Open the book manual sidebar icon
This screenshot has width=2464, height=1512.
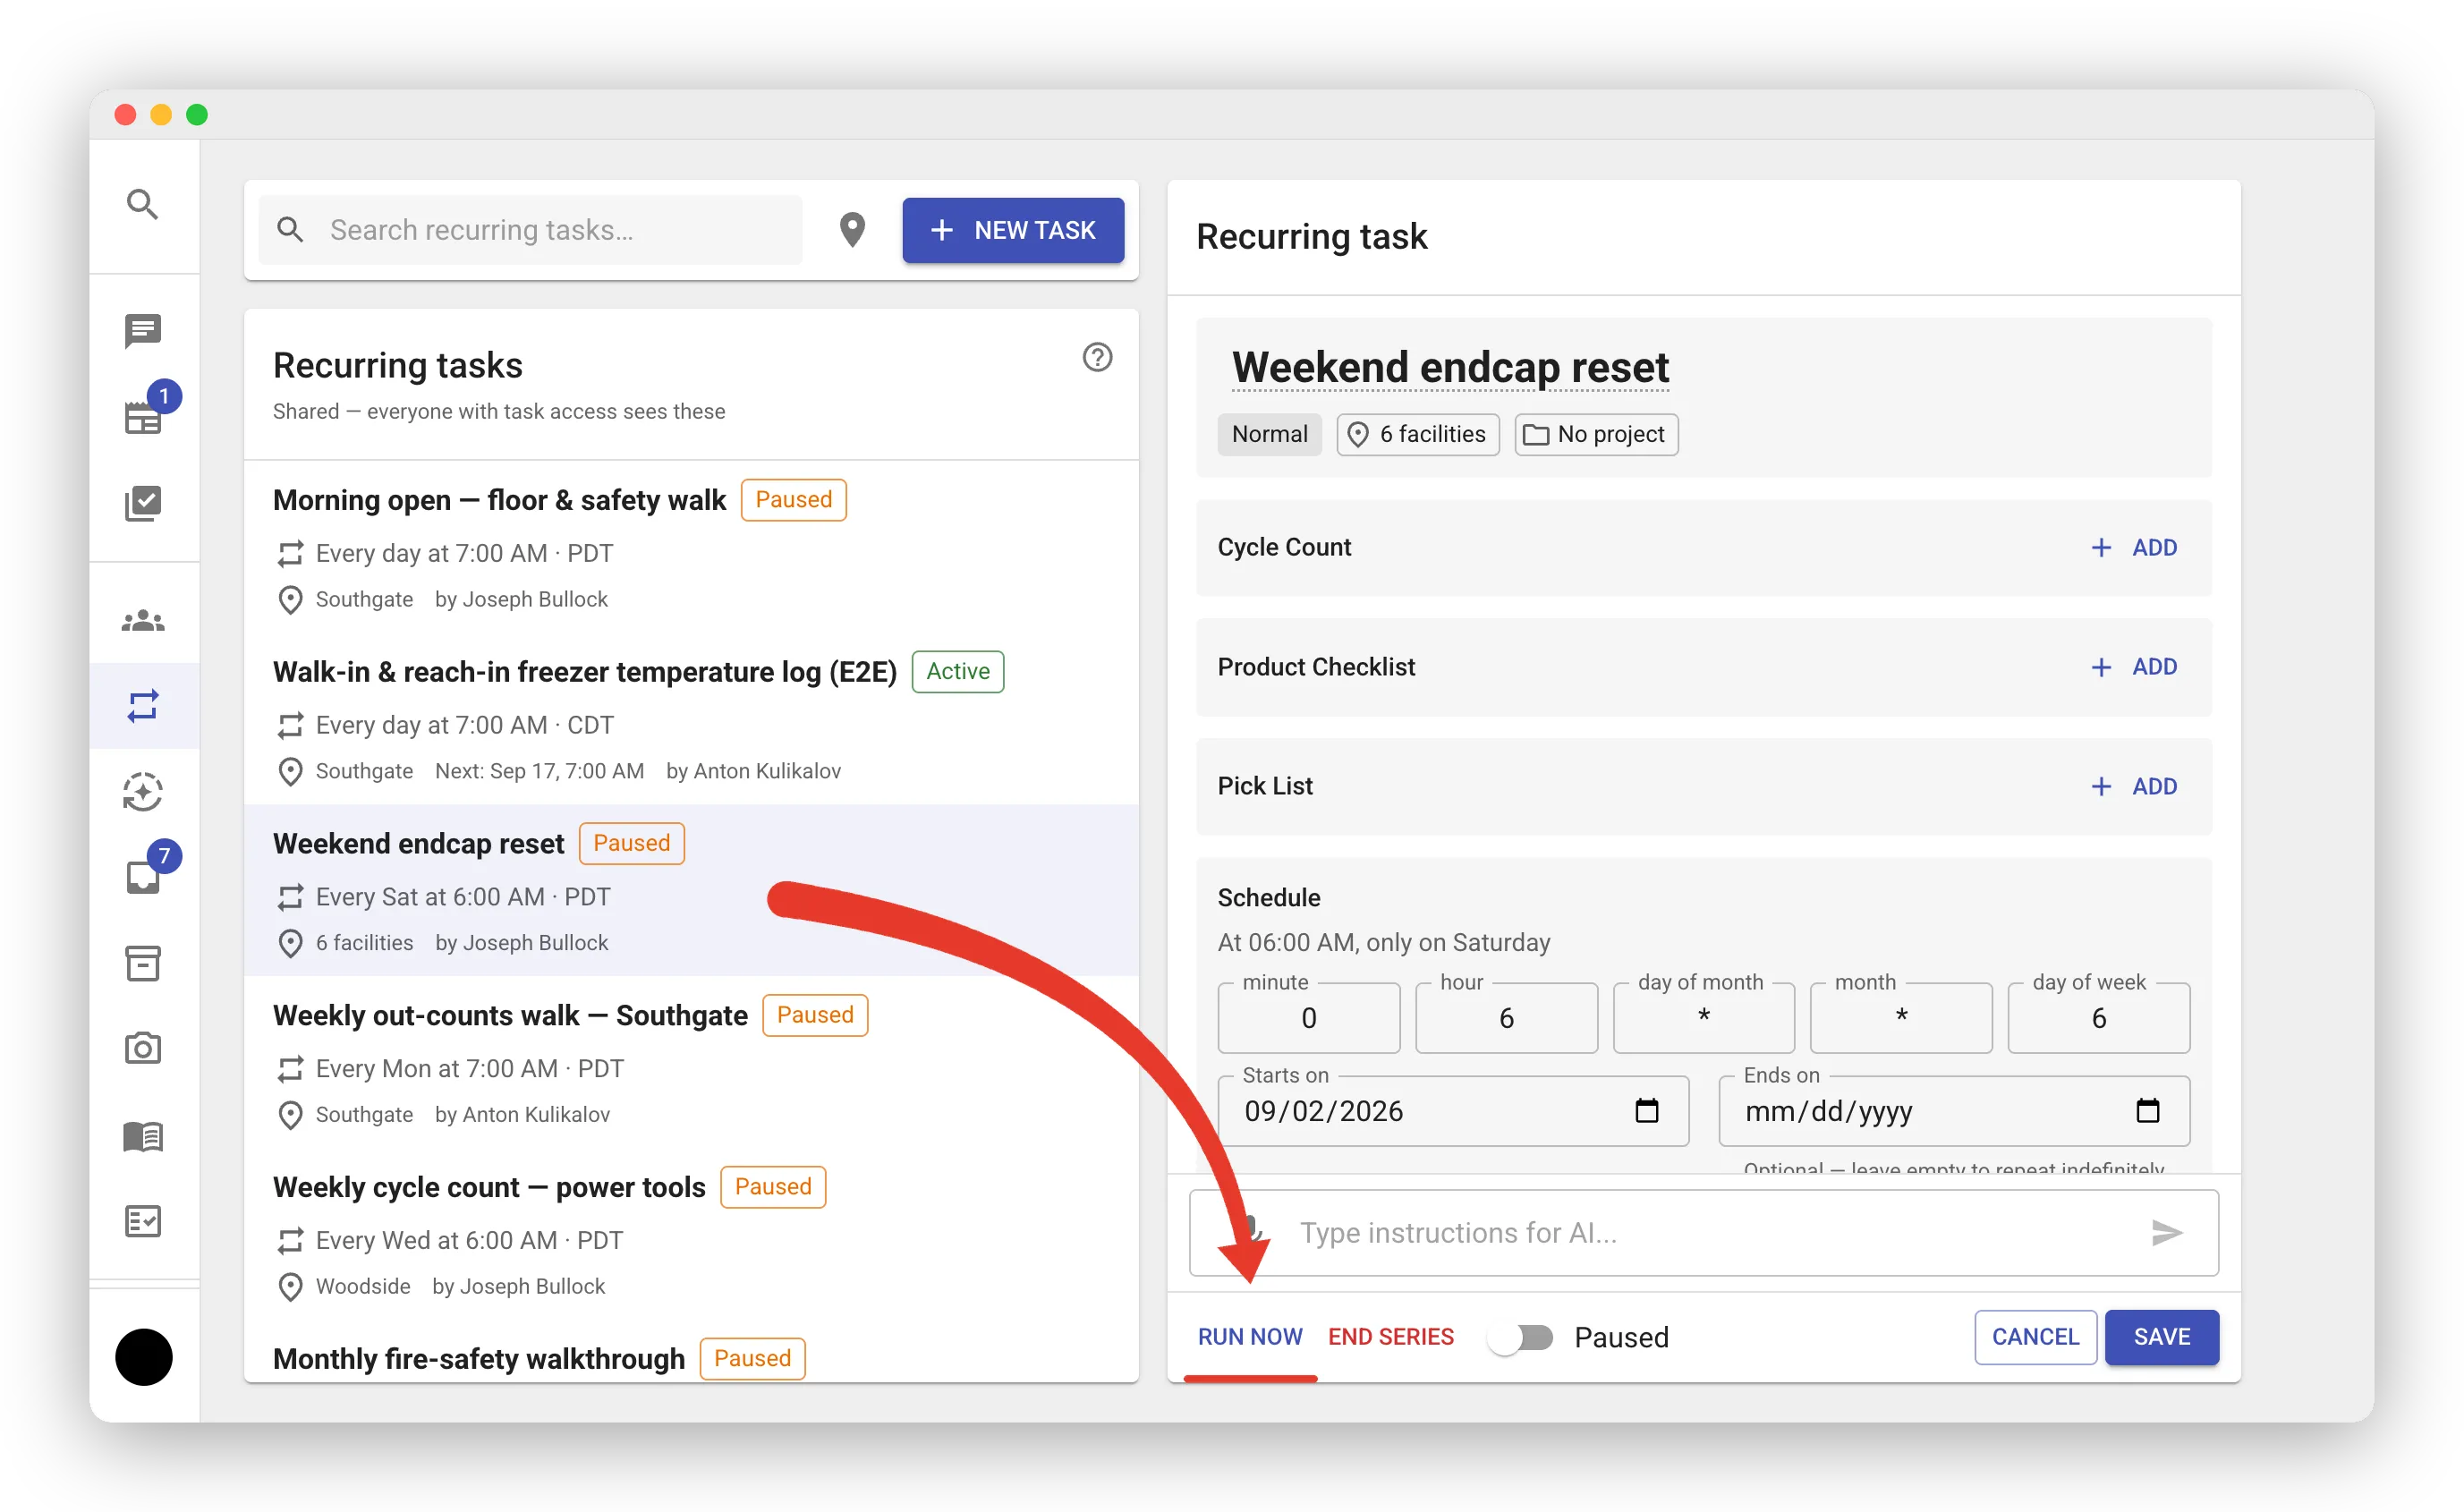[x=143, y=1136]
